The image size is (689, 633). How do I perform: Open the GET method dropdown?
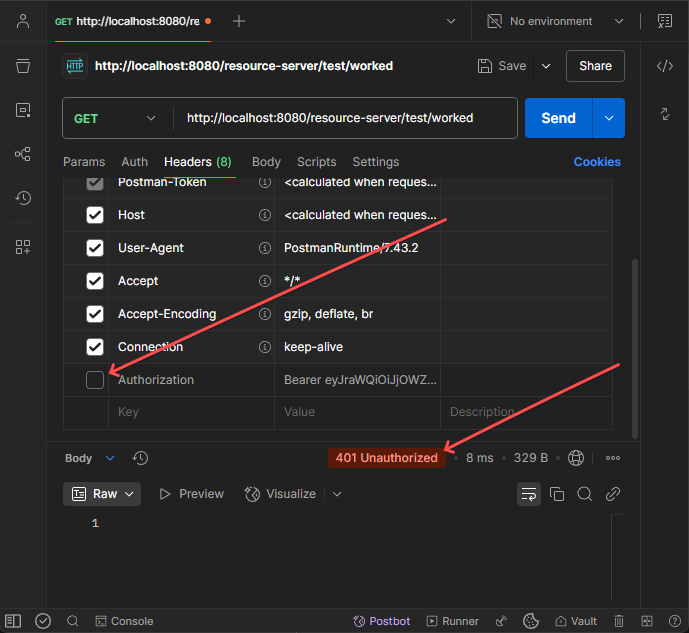(115, 118)
